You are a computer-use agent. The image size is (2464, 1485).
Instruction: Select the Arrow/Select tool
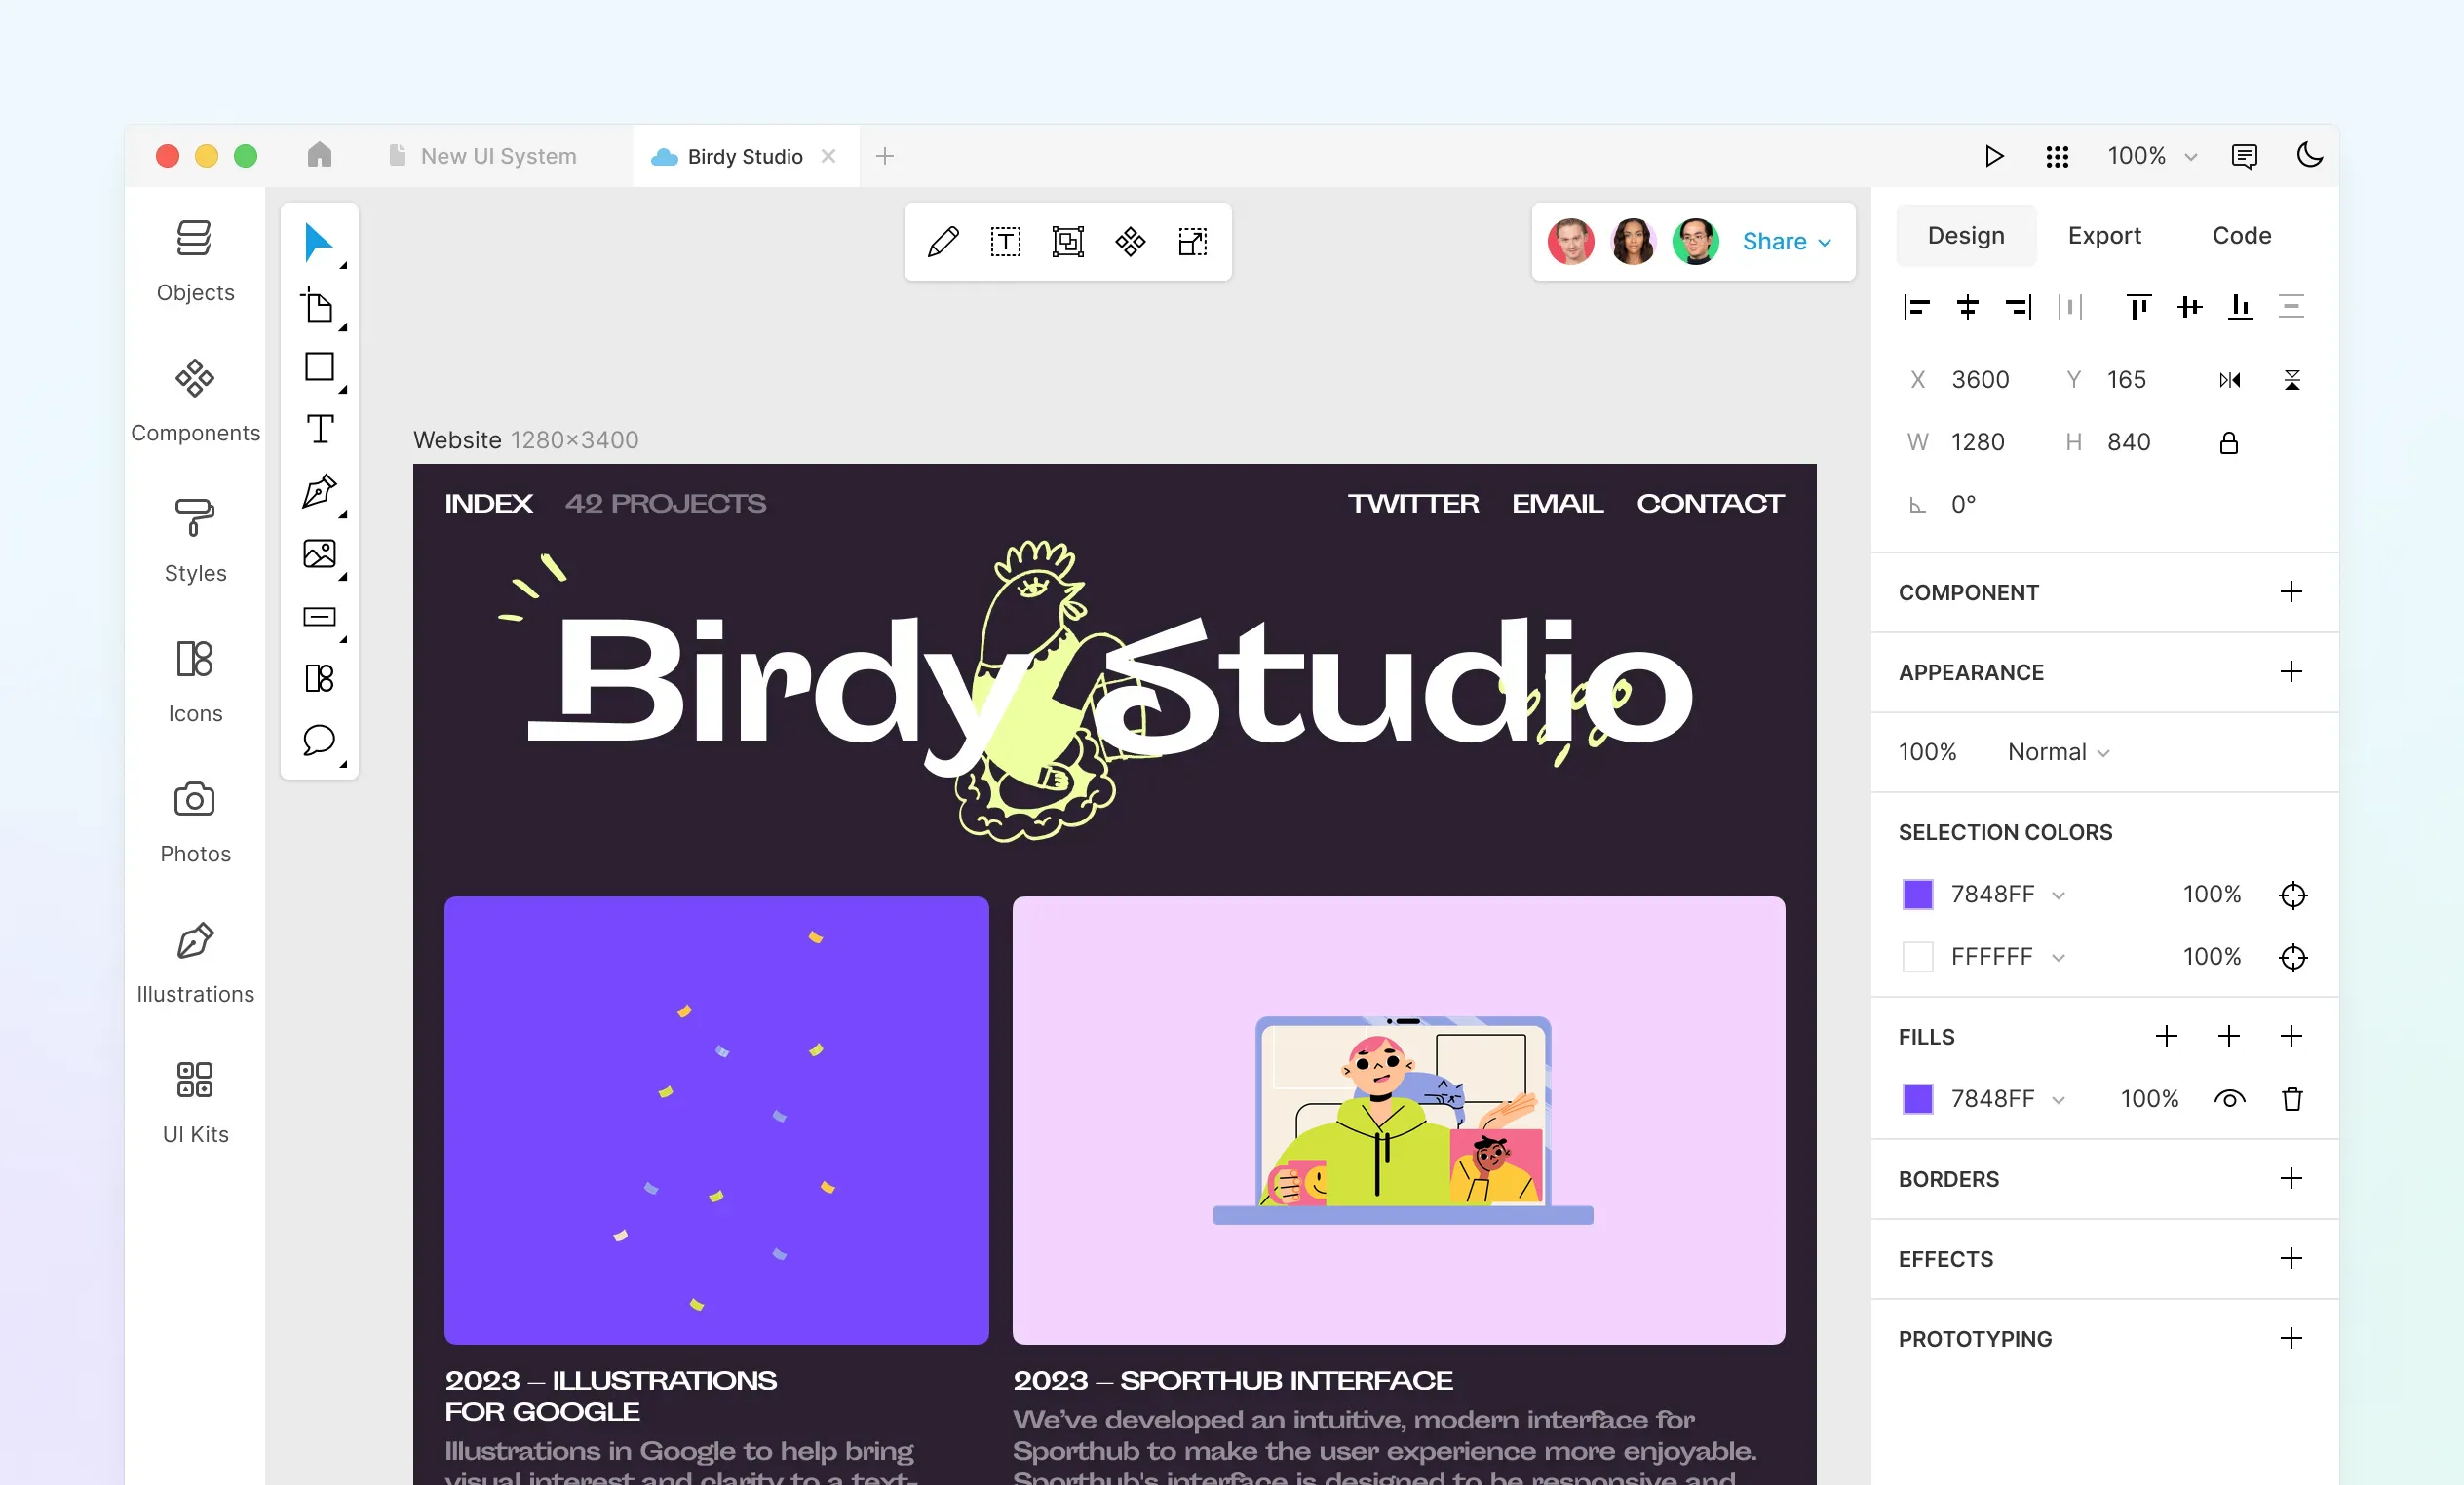[317, 241]
